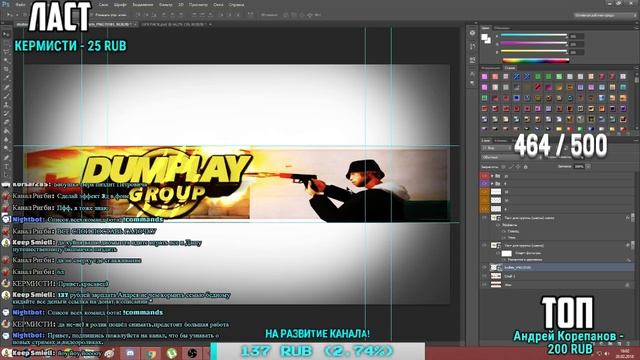
Task: Click the yellow Y color slider
Action: tap(533, 52)
